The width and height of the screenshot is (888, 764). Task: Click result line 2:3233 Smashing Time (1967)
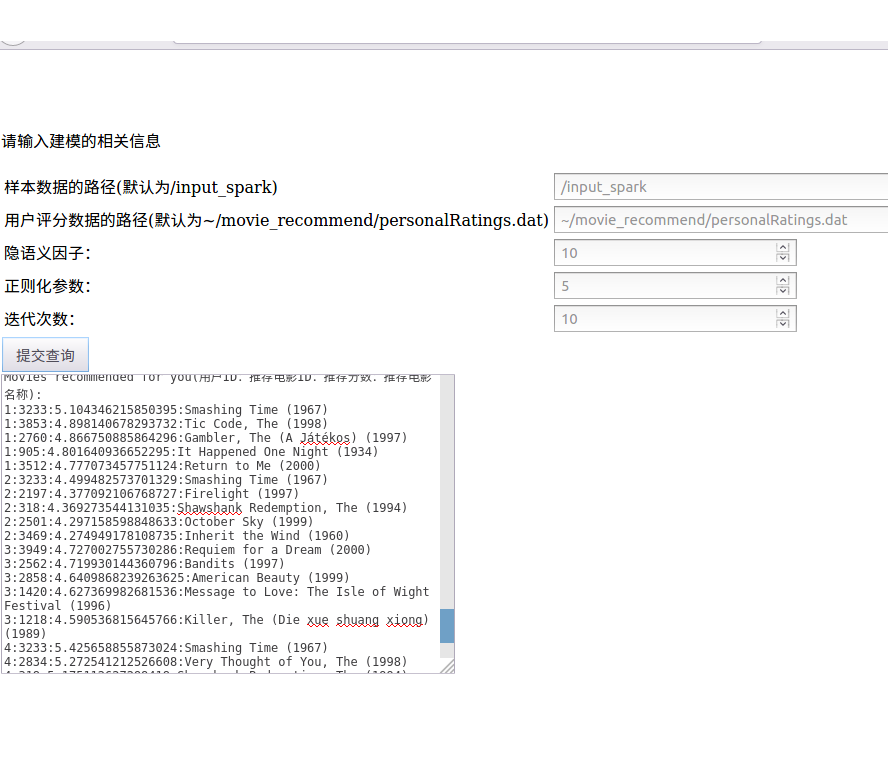[x=166, y=480]
